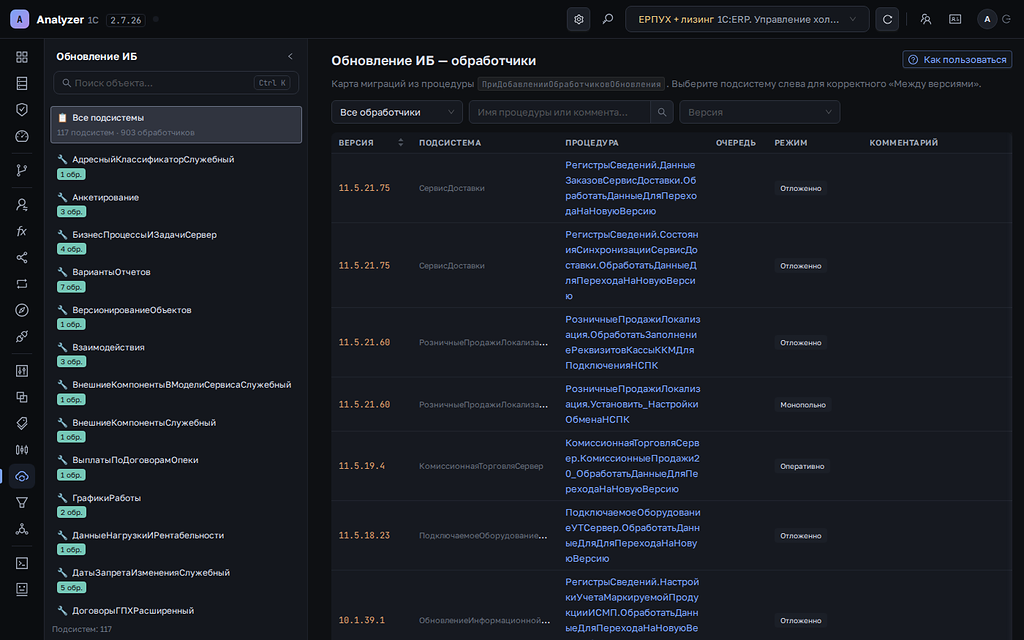Open the fx functions icon in the sidebar
Viewport: 1024px width, 640px height.
click(22, 231)
